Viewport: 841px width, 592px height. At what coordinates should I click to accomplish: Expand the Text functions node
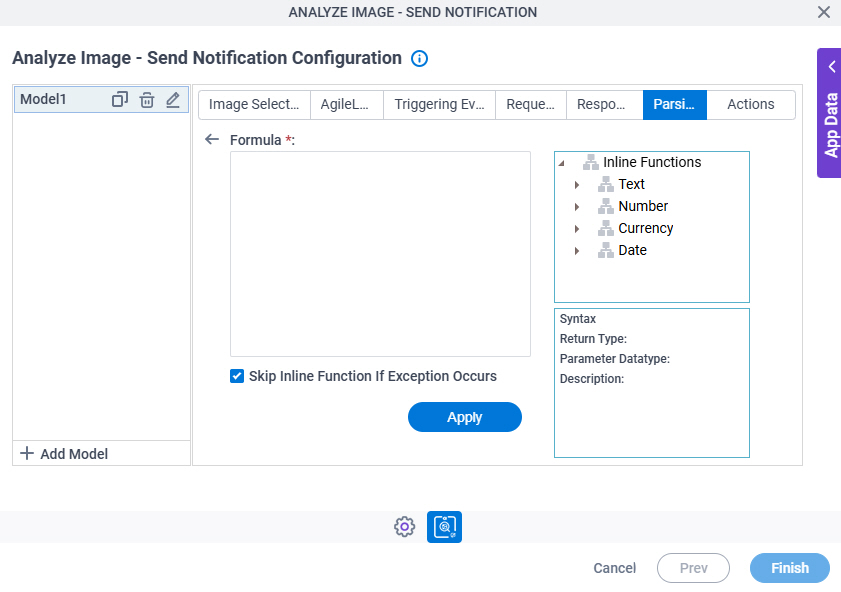coord(577,184)
